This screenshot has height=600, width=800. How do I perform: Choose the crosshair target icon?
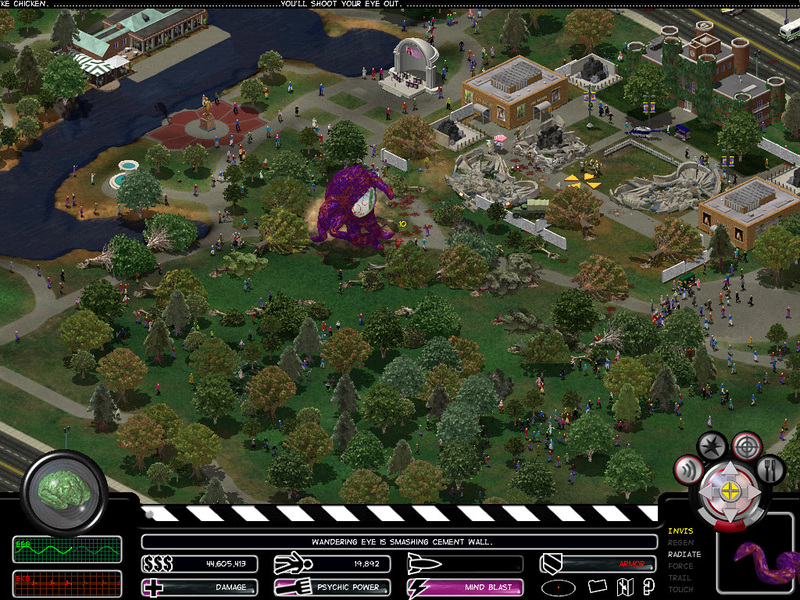tap(746, 446)
